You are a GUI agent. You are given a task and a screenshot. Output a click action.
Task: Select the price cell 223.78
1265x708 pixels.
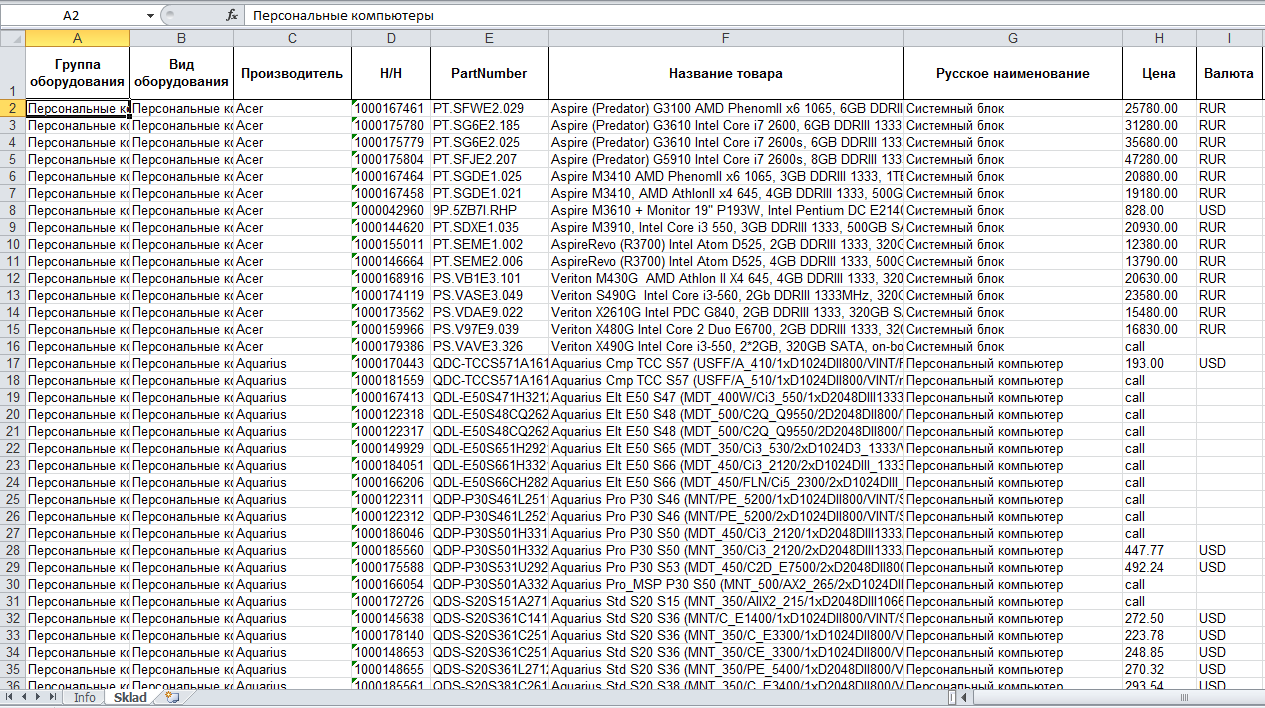point(1159,635)
